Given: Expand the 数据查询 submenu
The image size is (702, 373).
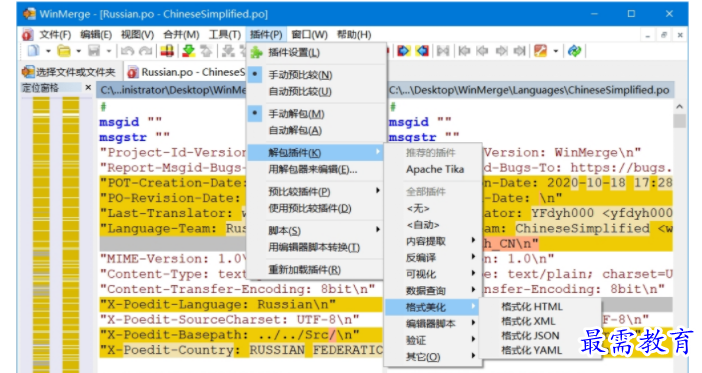Looking at the screenshot, I should coord(433,291).
